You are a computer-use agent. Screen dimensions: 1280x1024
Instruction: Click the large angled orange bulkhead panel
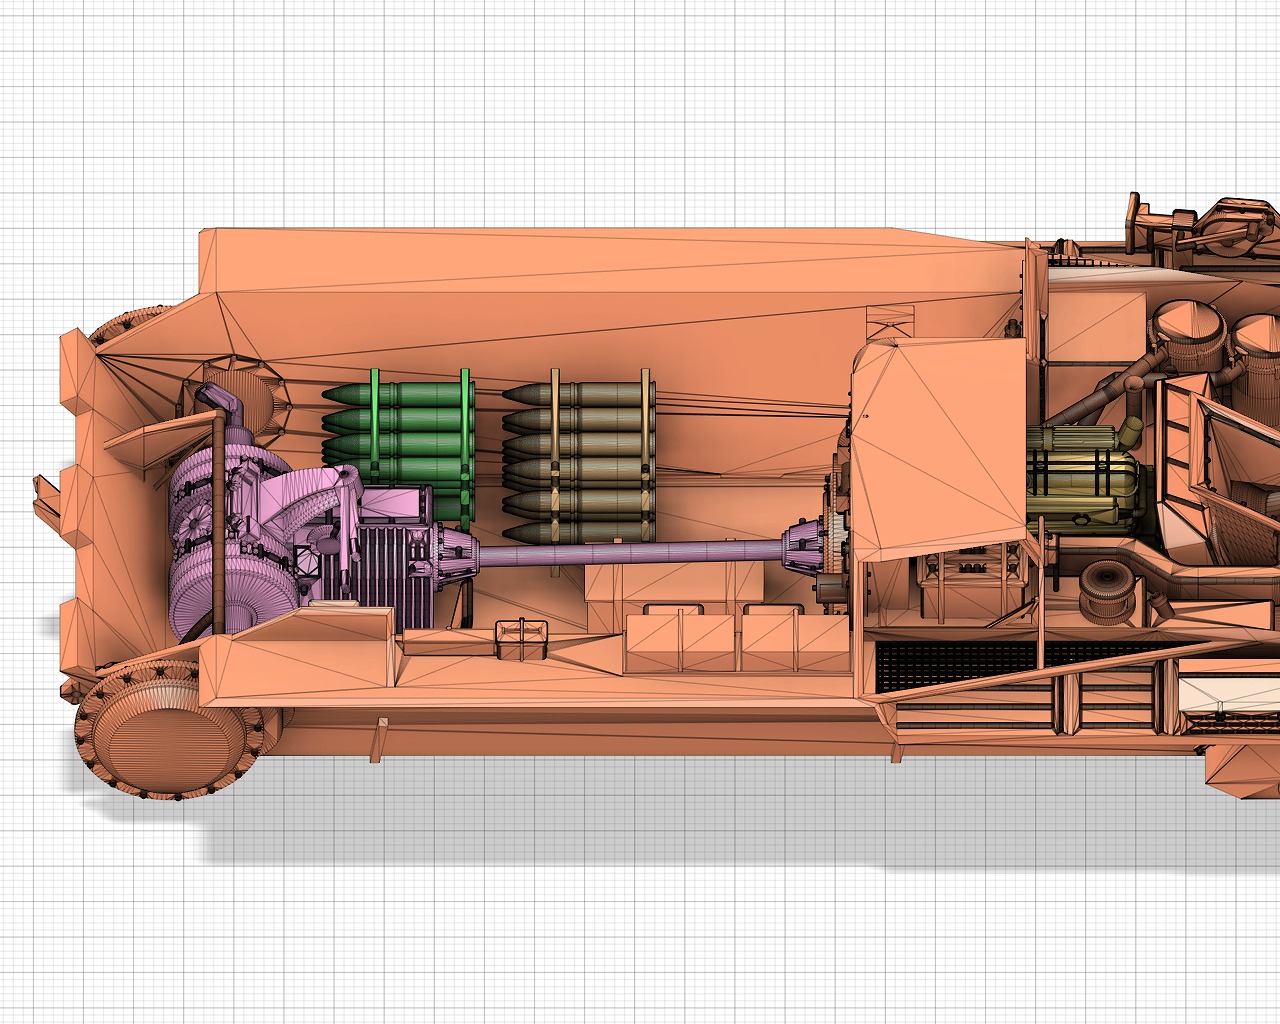click(940, 450)
